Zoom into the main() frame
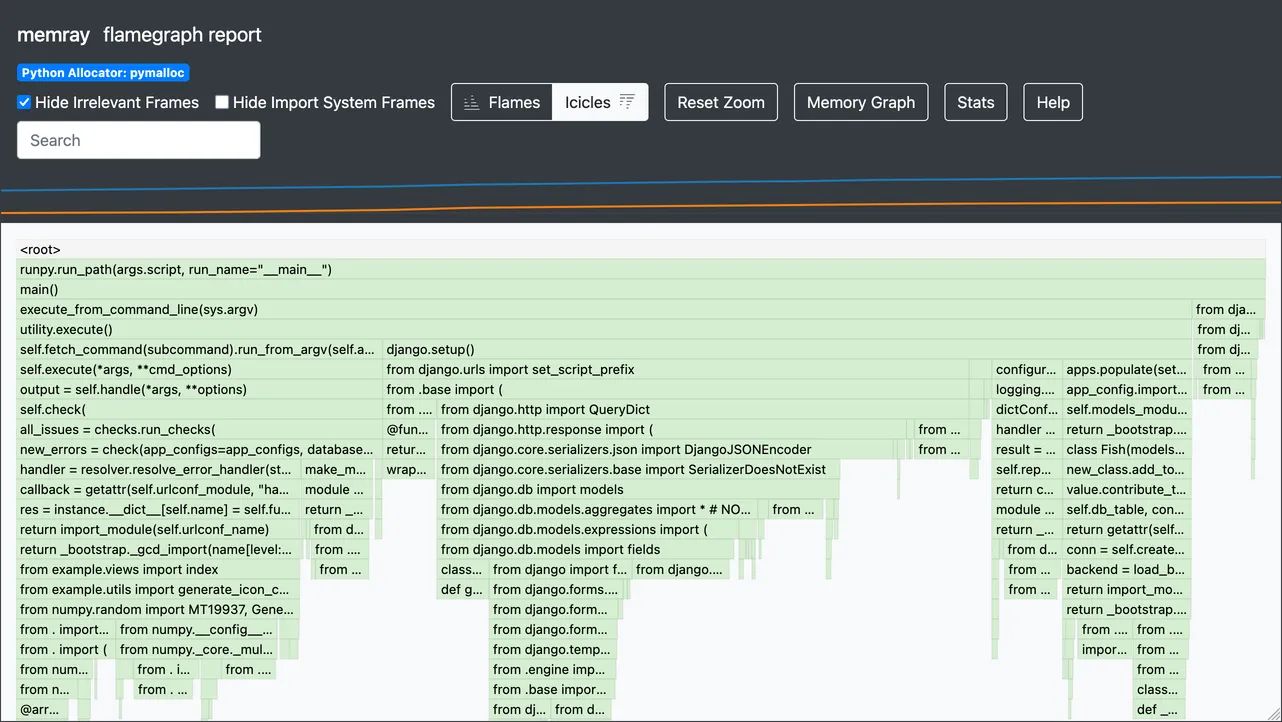Image resolution: width=1282 pixels, height=722 pixels. pos(640,290)
